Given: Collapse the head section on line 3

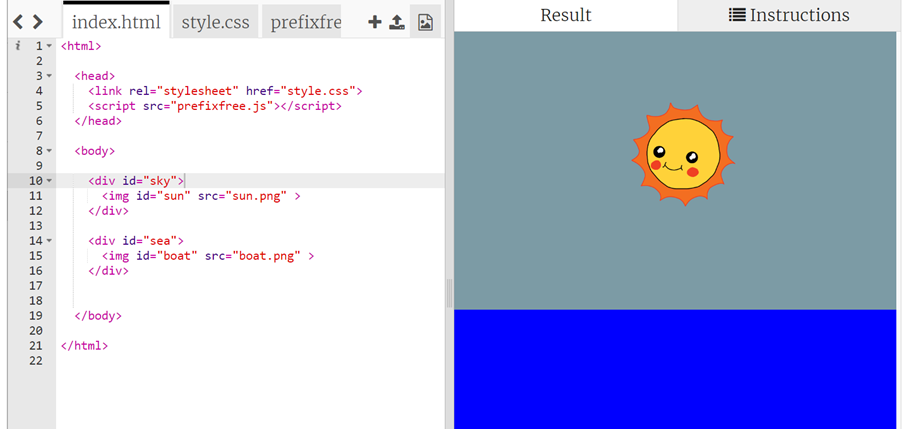Looking at the screenshot, I should (x=49, y=76).
